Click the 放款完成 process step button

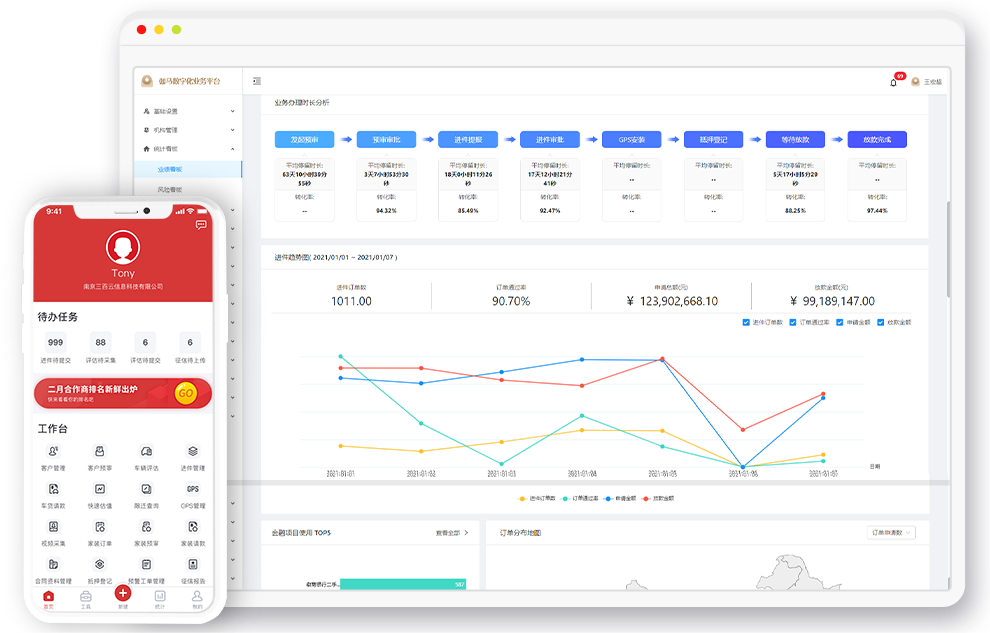pyautogui.click(x=876, y=140)
